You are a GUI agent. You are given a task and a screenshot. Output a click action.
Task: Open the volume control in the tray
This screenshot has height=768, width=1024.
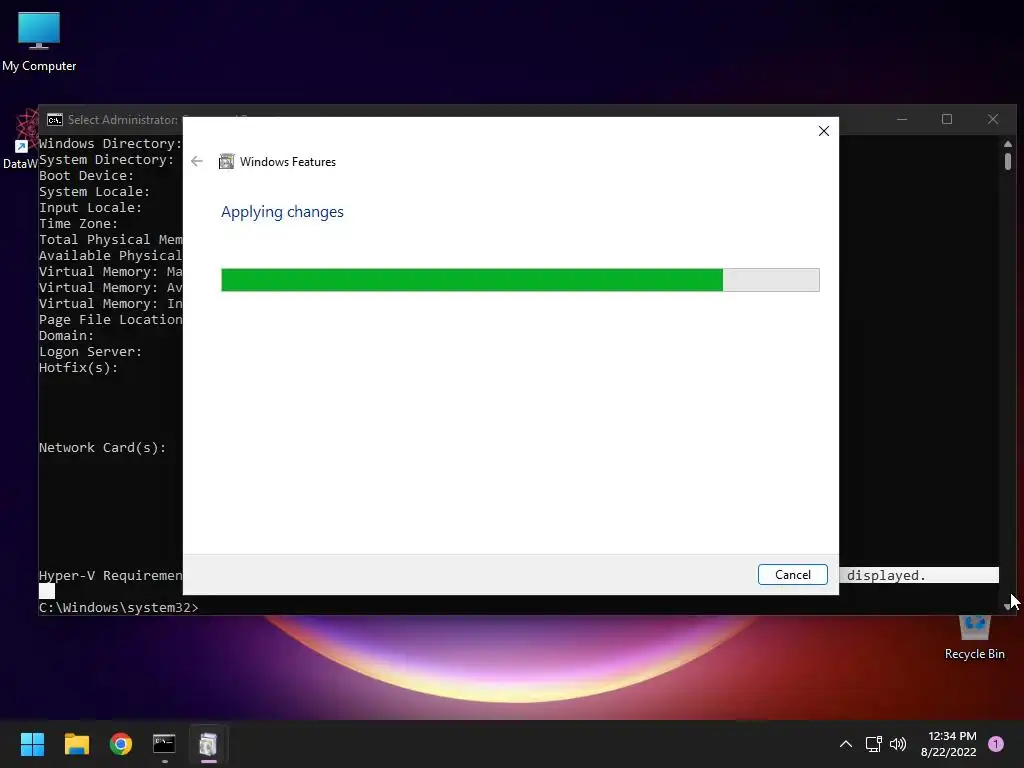898,744
